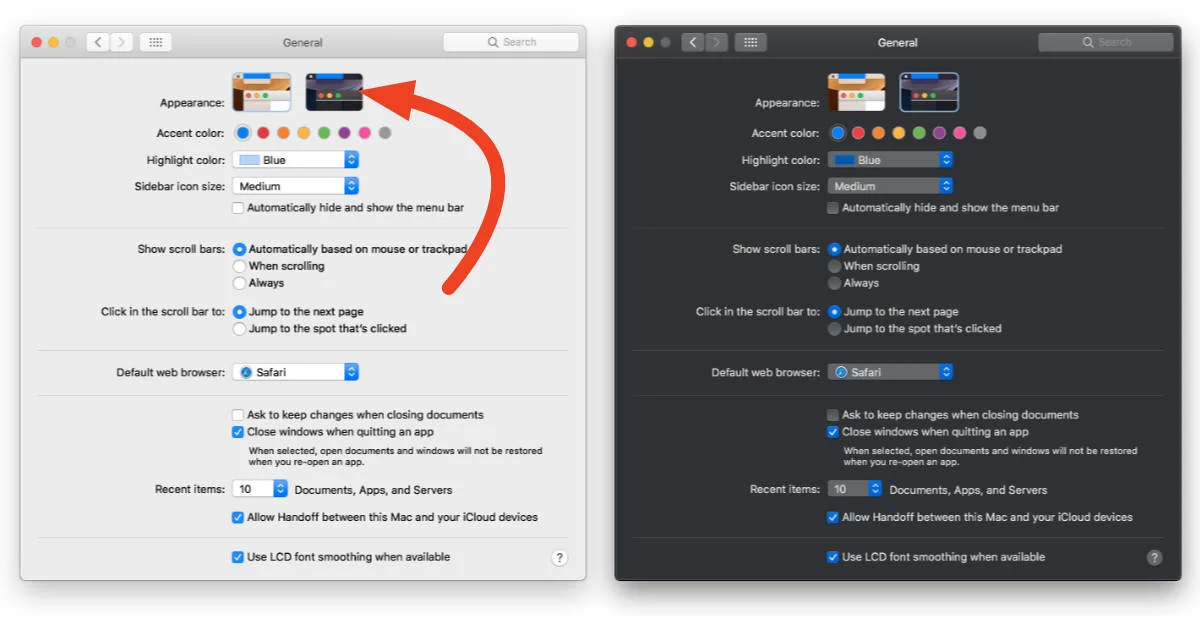Open Sidebar icon size dropdown in light window
Screen dimensions: 1200x630
click(x=295, y=186)
